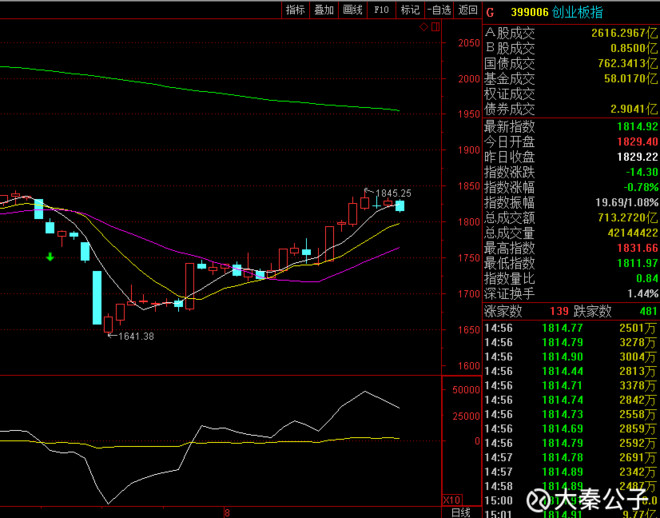Screen dimensions: 660x518
Task: Click the 涨家数 advancing count row
Action: 513,311
